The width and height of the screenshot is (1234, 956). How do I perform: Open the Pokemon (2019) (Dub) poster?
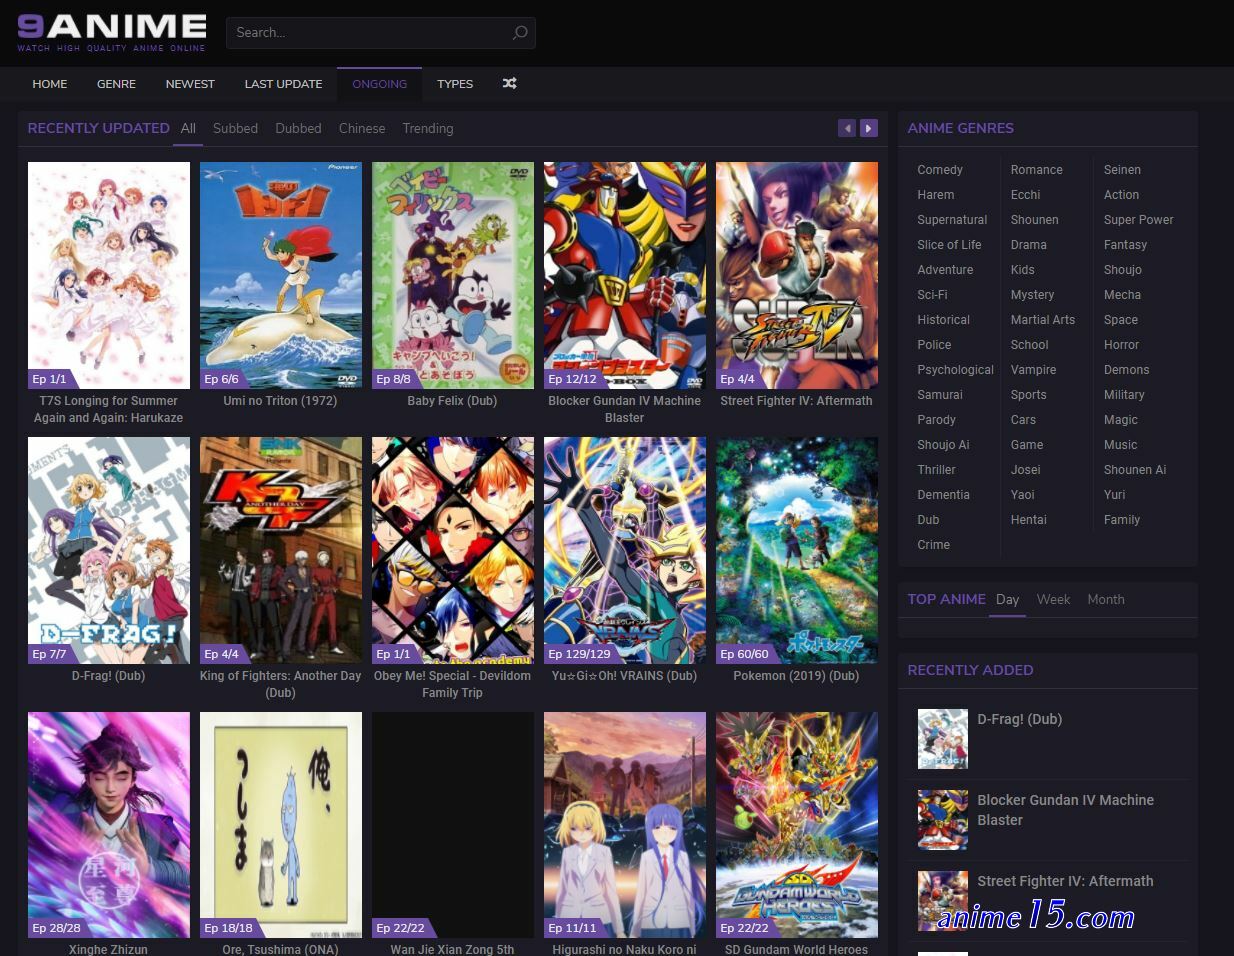point(797,550)
